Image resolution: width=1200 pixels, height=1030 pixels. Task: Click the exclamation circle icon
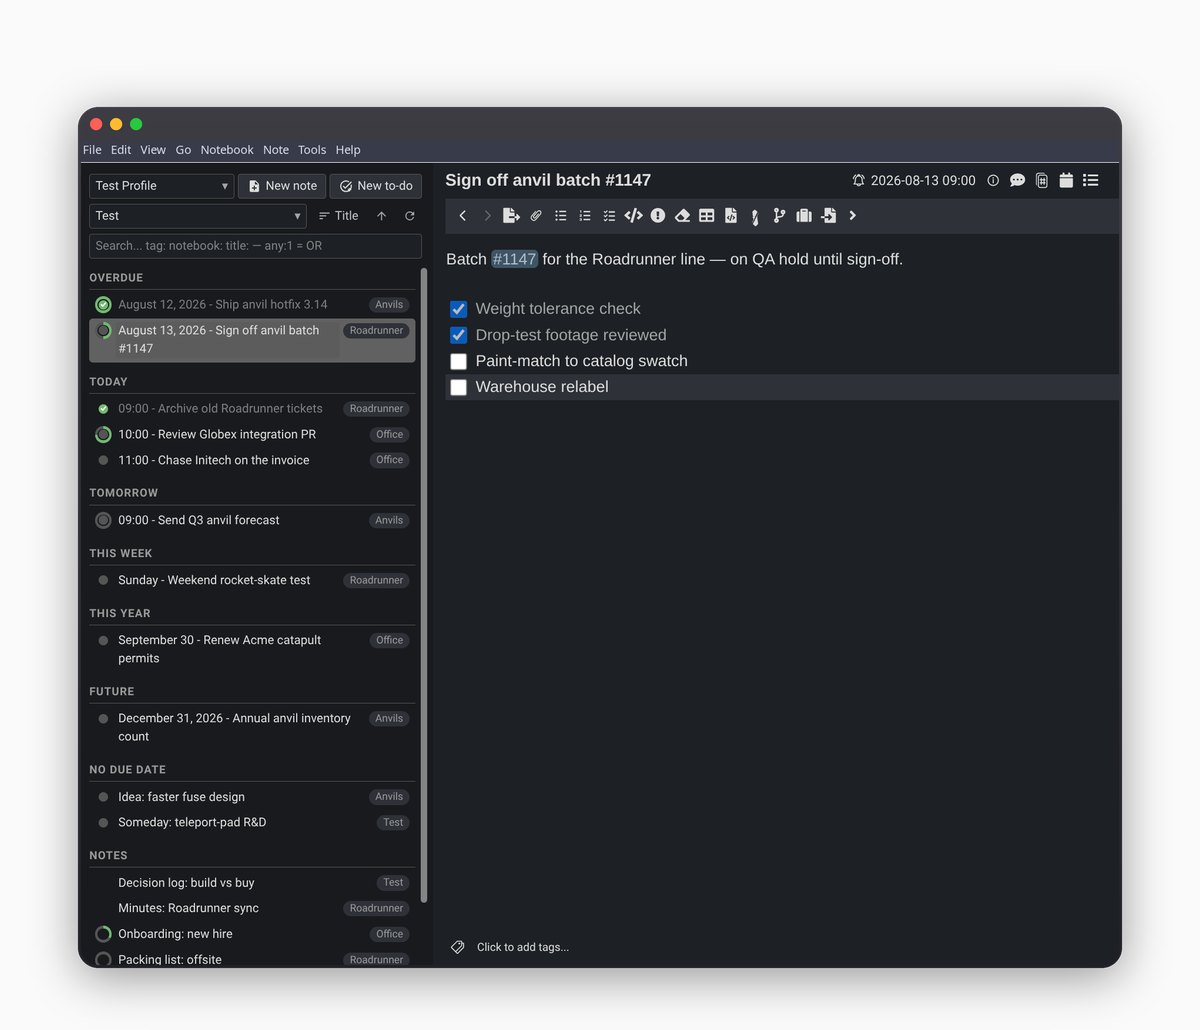[x=658, y=216]
